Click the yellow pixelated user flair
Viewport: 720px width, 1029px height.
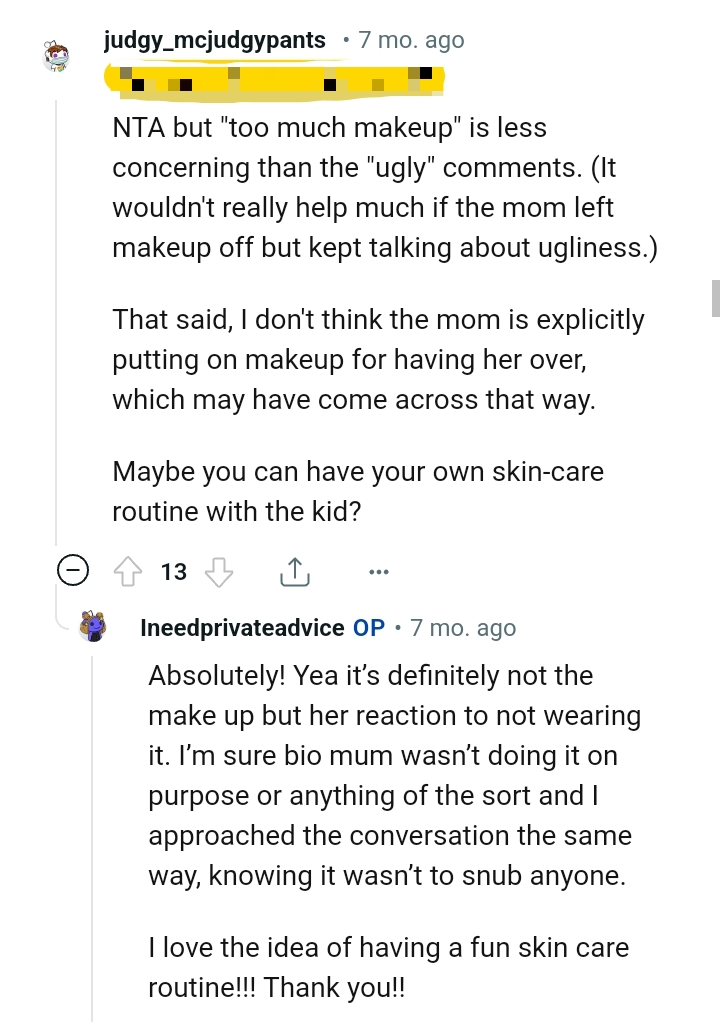274,78
